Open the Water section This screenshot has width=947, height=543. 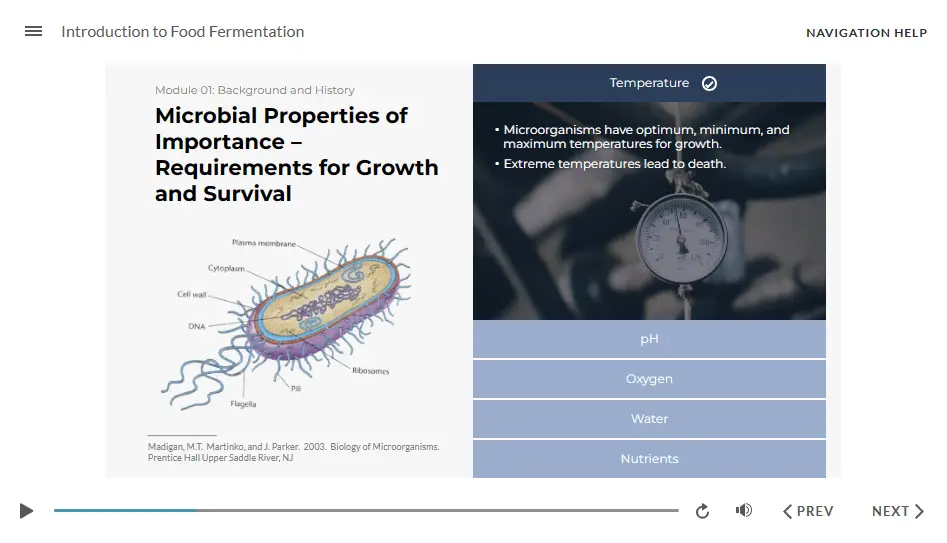pyautogui.click(x=649, y=419)
